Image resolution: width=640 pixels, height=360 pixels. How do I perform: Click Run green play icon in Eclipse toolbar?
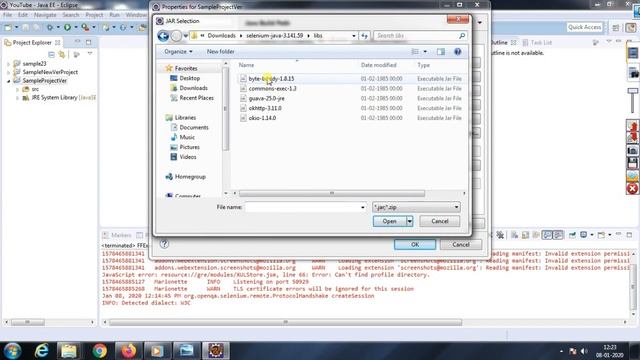(67, 27)
